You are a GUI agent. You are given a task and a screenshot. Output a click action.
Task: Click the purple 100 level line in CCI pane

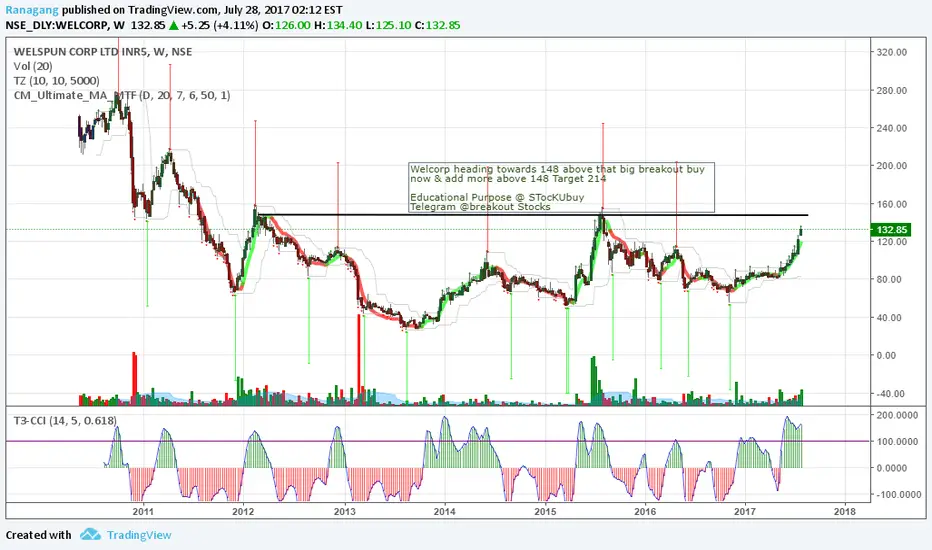tap(438, 441)
